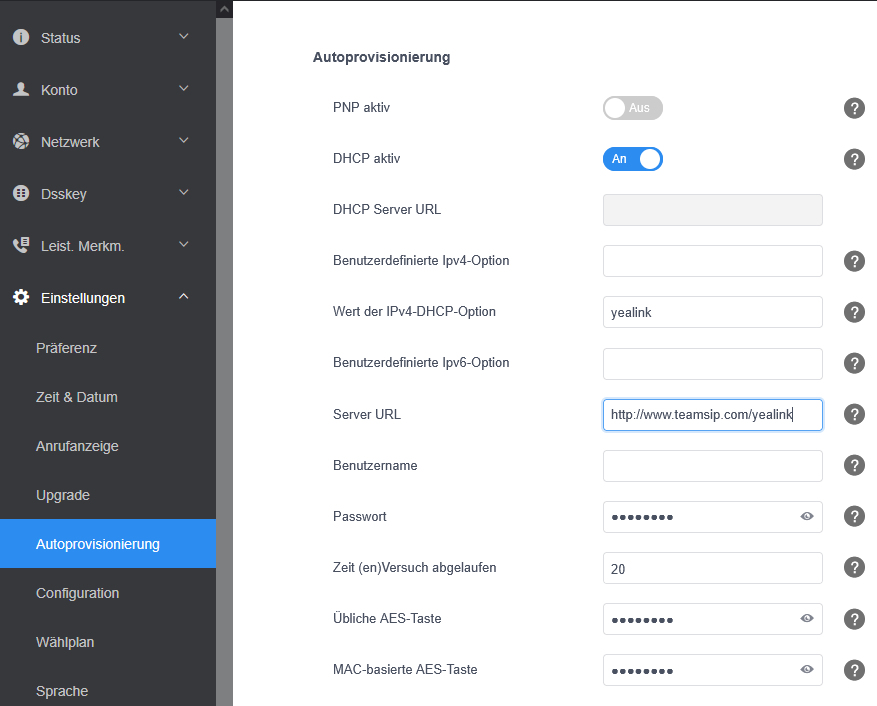
Task: Click the Dsskey icon in sidebar
Action: coord(21,194)
